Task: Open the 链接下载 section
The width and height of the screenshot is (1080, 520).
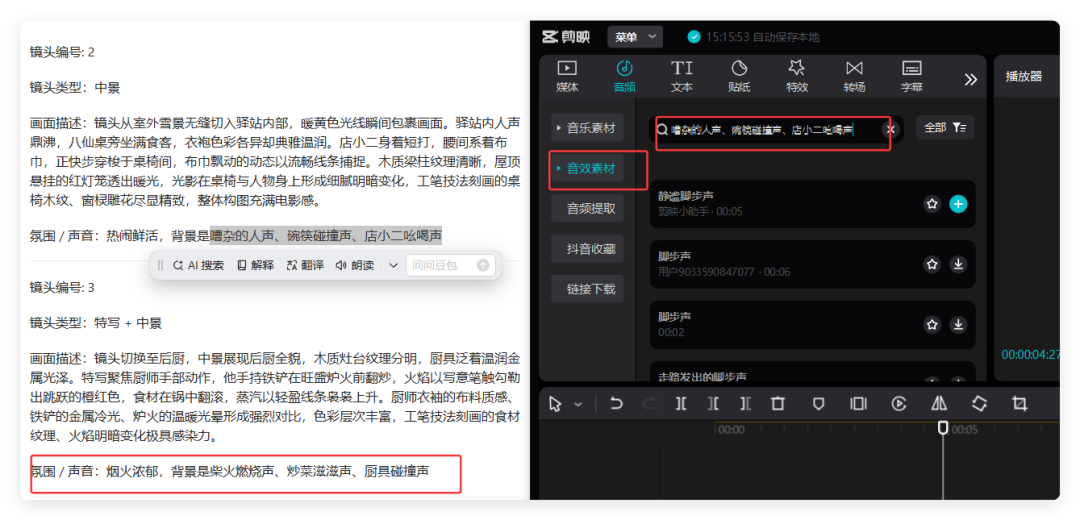Action: tap(590, 290)
